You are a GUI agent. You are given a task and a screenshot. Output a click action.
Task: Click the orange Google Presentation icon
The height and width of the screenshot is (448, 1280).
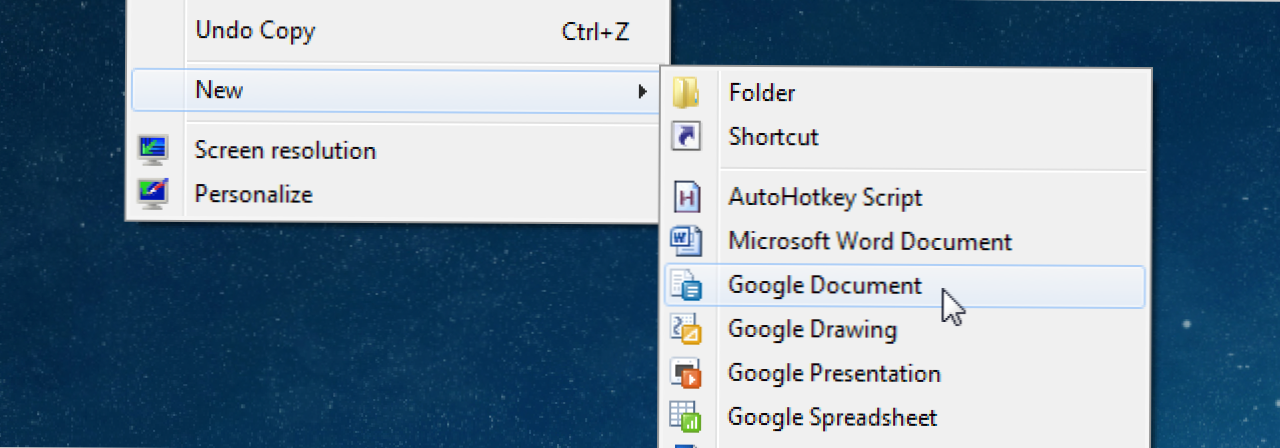click(x=686, y=373)
